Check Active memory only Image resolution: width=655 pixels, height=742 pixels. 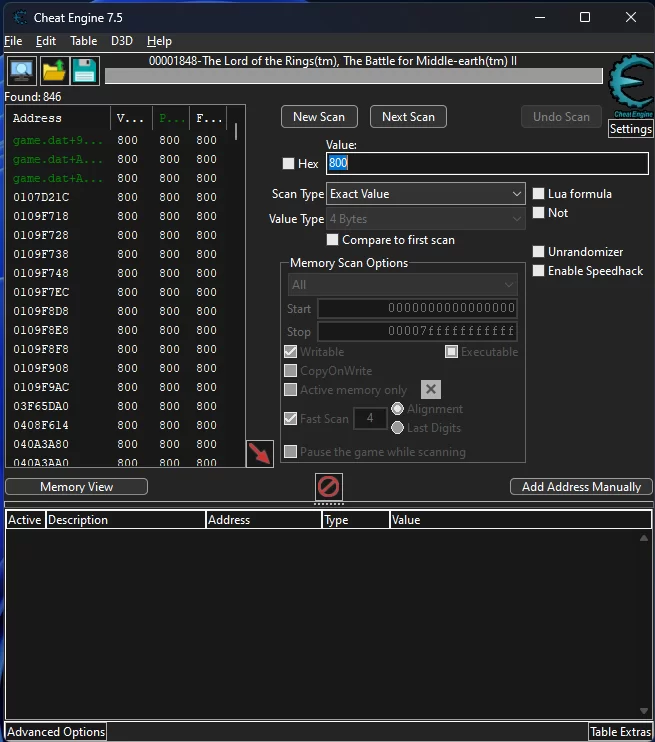pos(290,389)
